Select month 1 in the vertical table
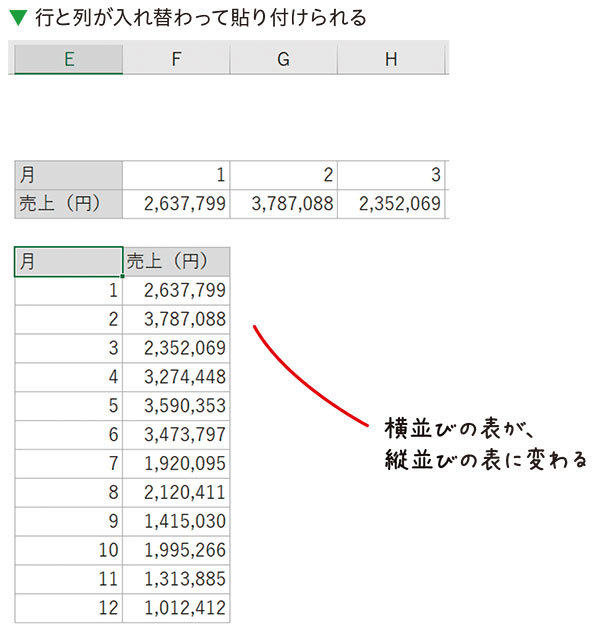This screenshot has height=640, width=600. 69,291
